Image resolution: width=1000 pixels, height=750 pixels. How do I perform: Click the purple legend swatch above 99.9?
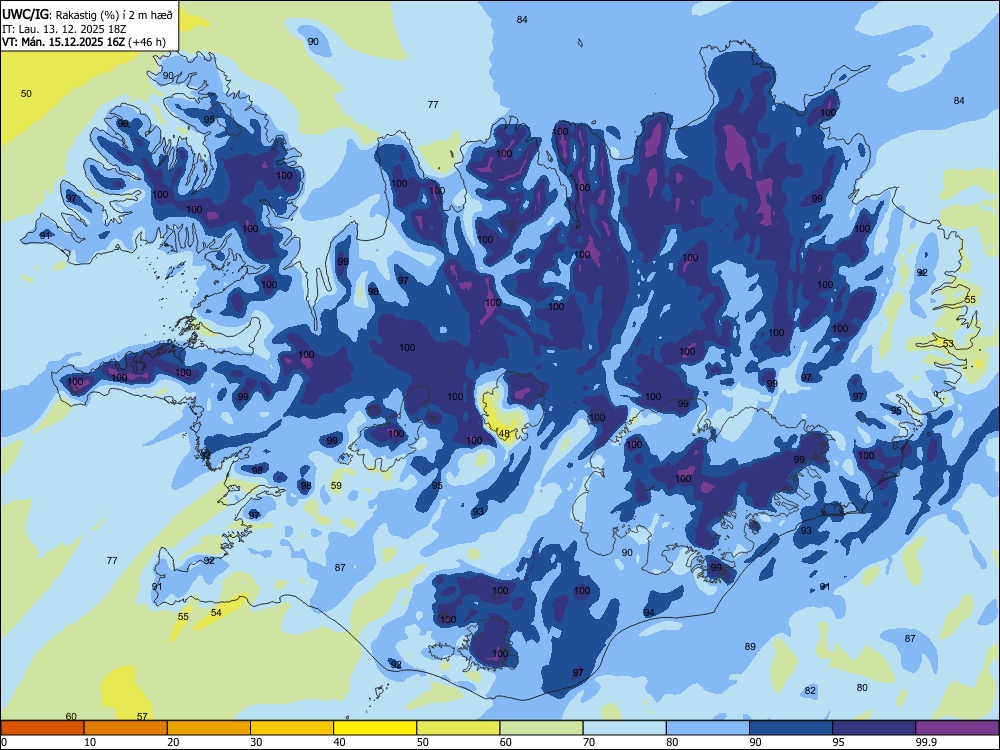(x=957, y=728)
